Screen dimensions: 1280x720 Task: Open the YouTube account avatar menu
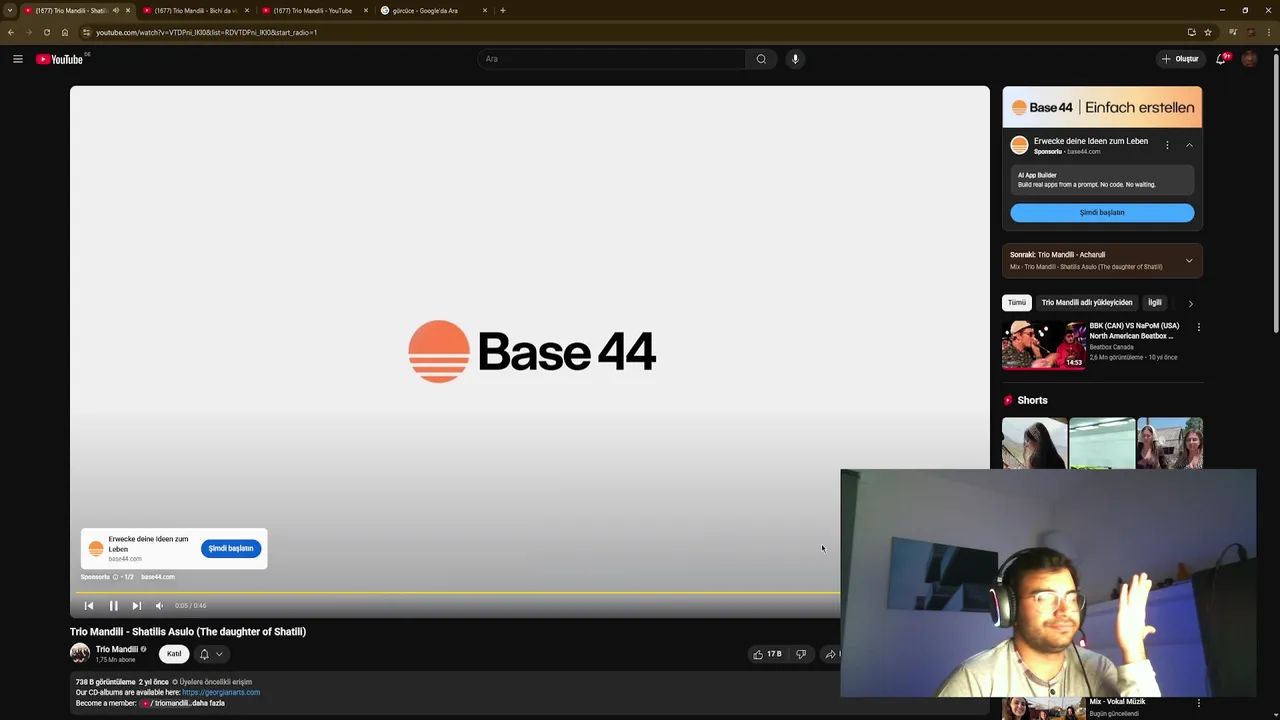pyautogui.click(x=1249, y=59)
